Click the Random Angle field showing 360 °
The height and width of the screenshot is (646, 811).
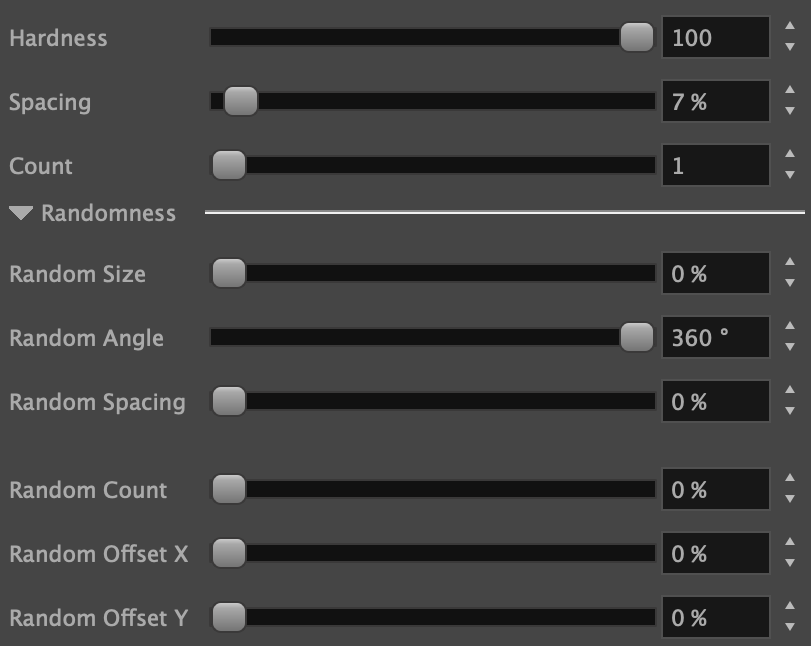click(715, 338)
